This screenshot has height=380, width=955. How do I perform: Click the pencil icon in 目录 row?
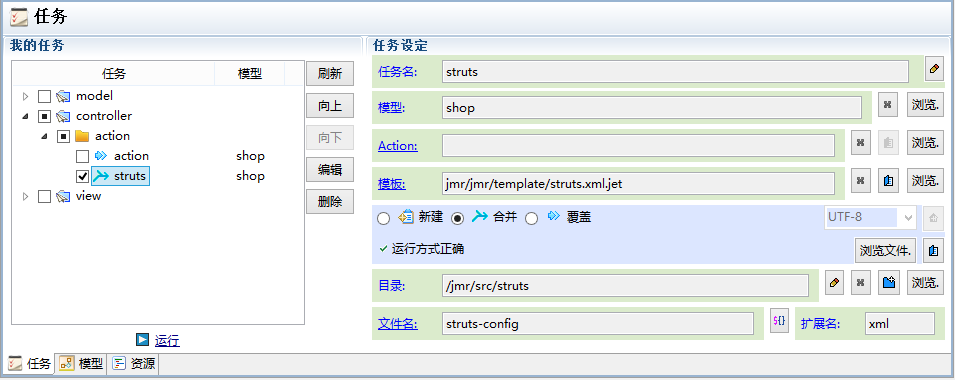point(834,283)
